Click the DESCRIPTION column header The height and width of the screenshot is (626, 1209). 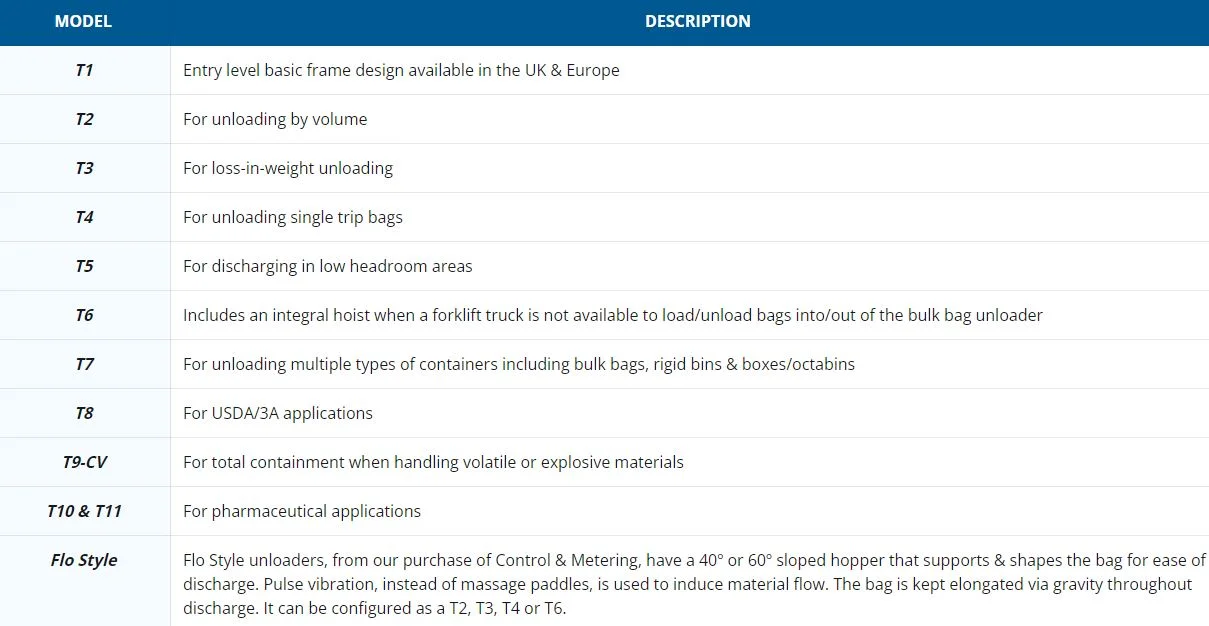[x=697, y=21]
